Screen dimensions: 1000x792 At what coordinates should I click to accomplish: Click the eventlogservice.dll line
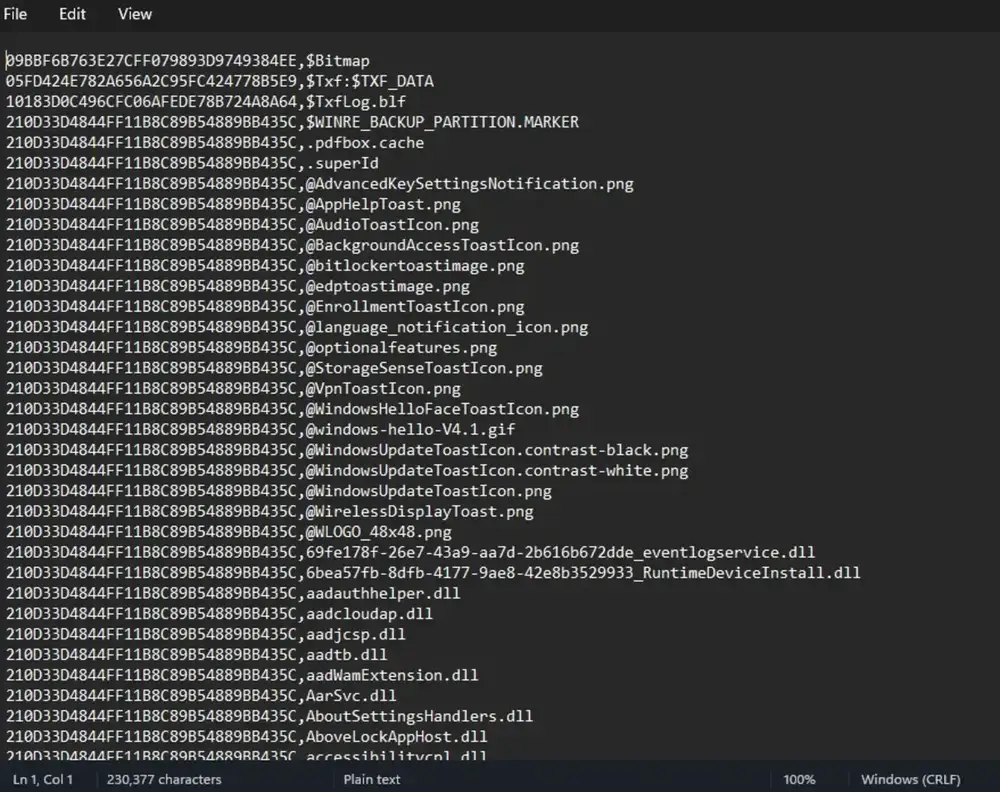(x=411, y=552)
